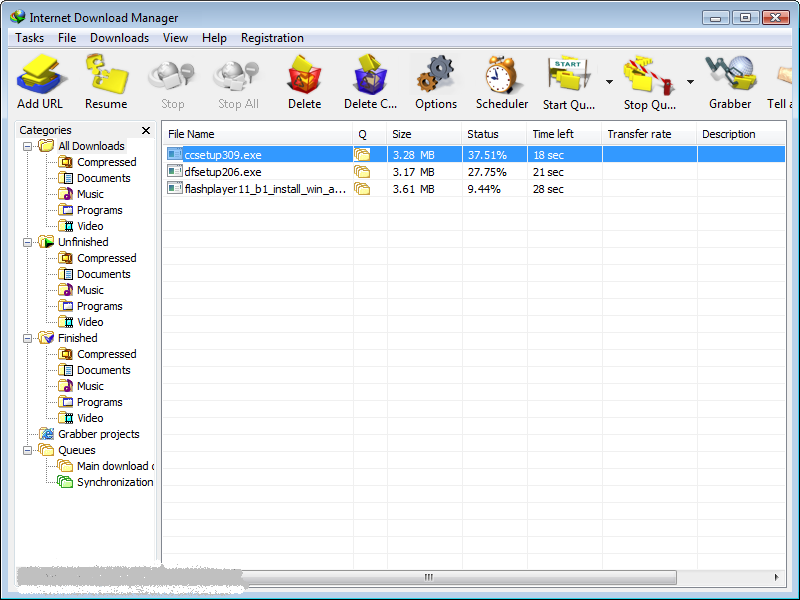800x600 pixels.
Task: Click the file icon beside ccsetup309.exe
Action: (x=174, y=154)
